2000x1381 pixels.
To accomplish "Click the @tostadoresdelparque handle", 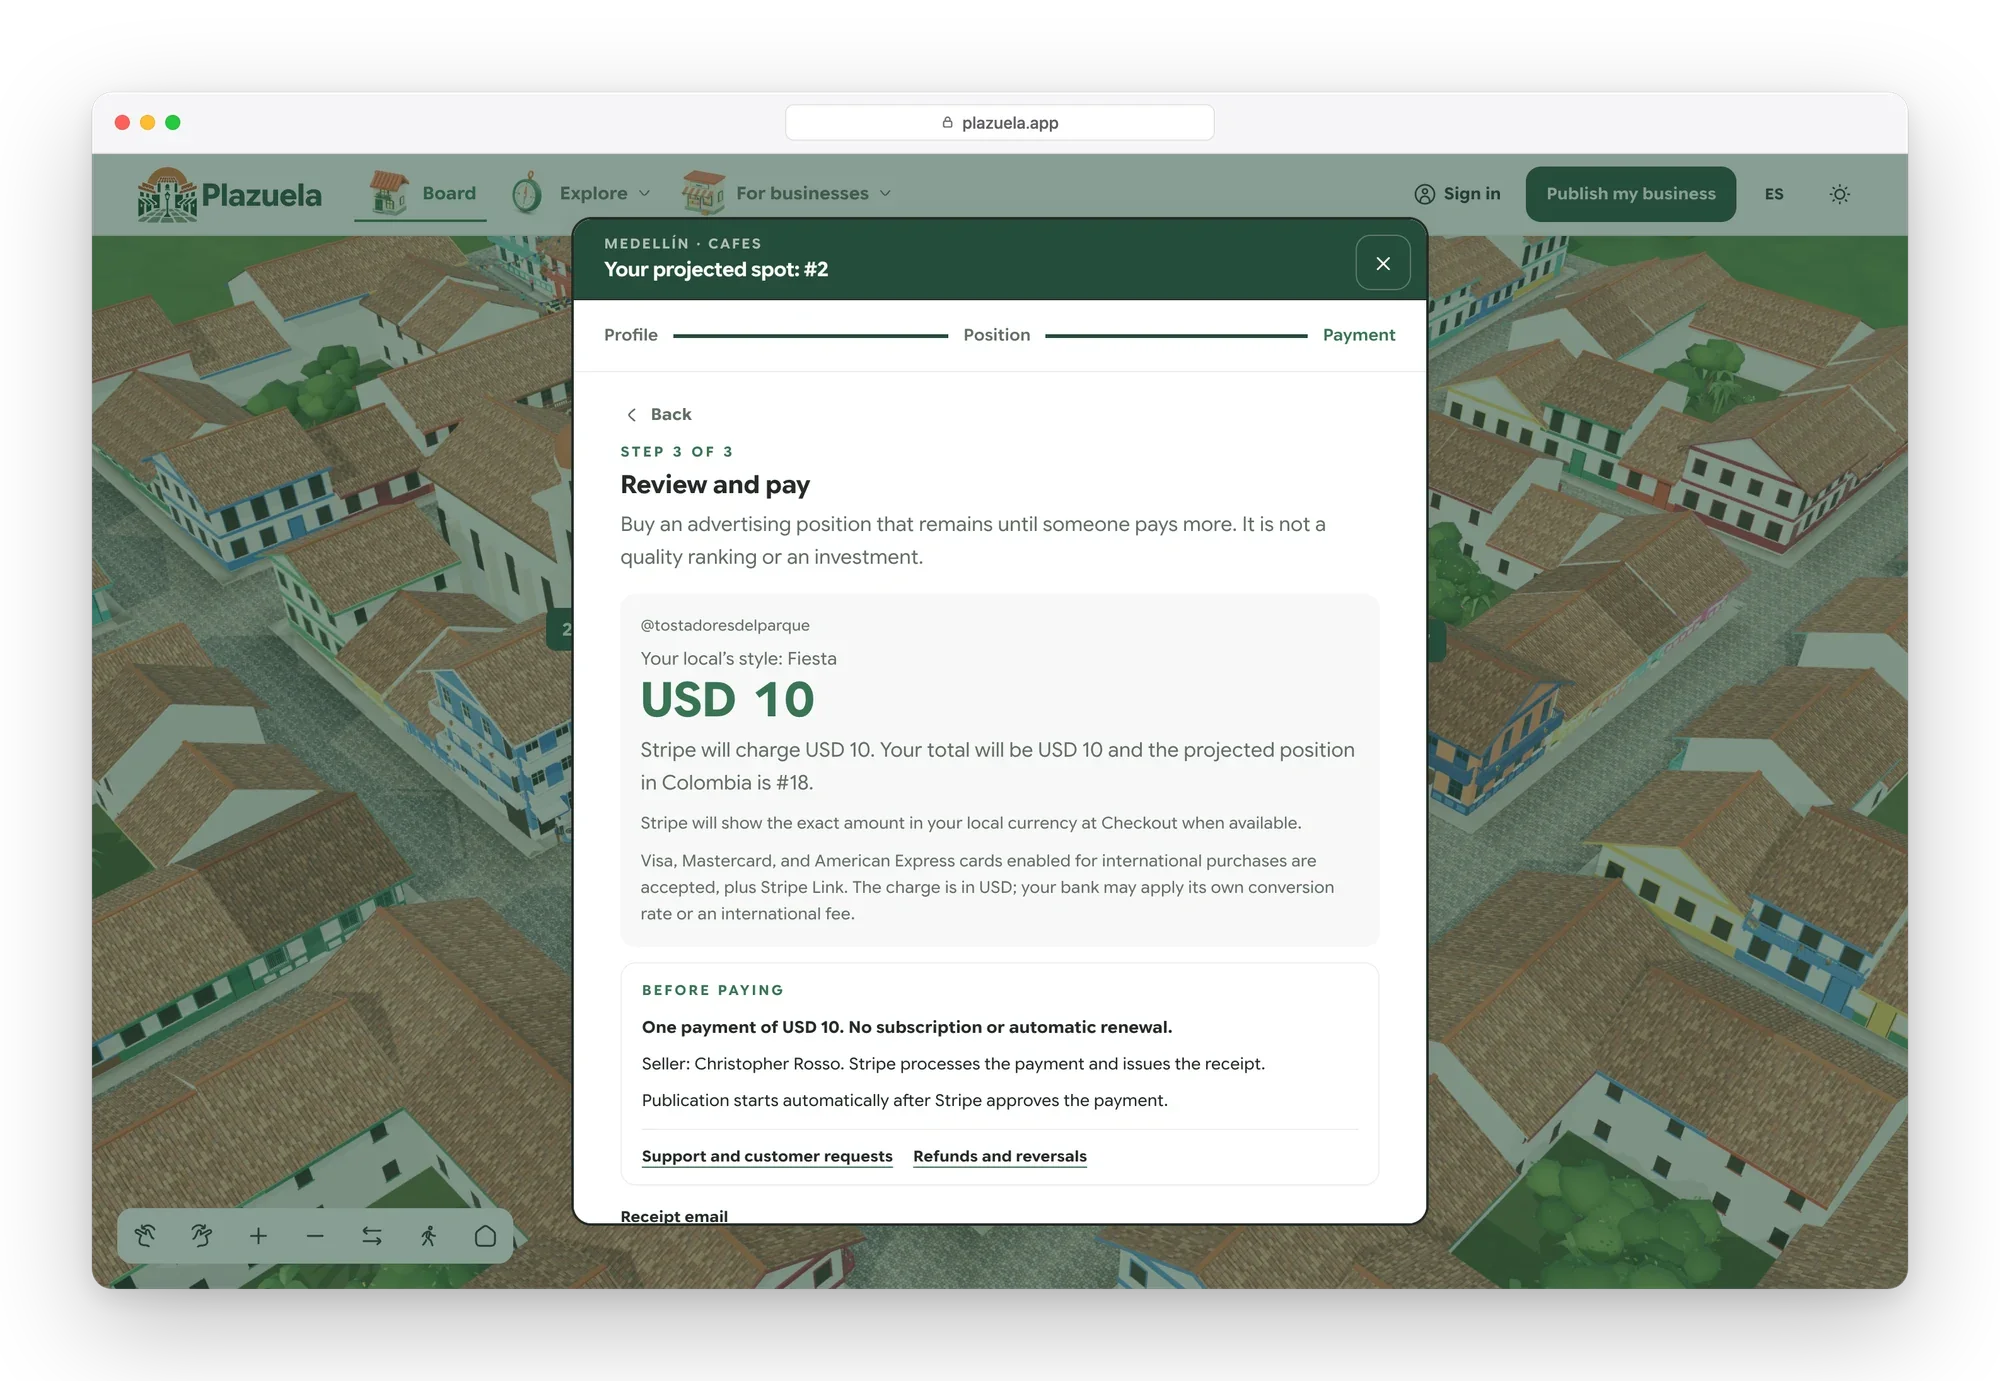I will 725,625.
